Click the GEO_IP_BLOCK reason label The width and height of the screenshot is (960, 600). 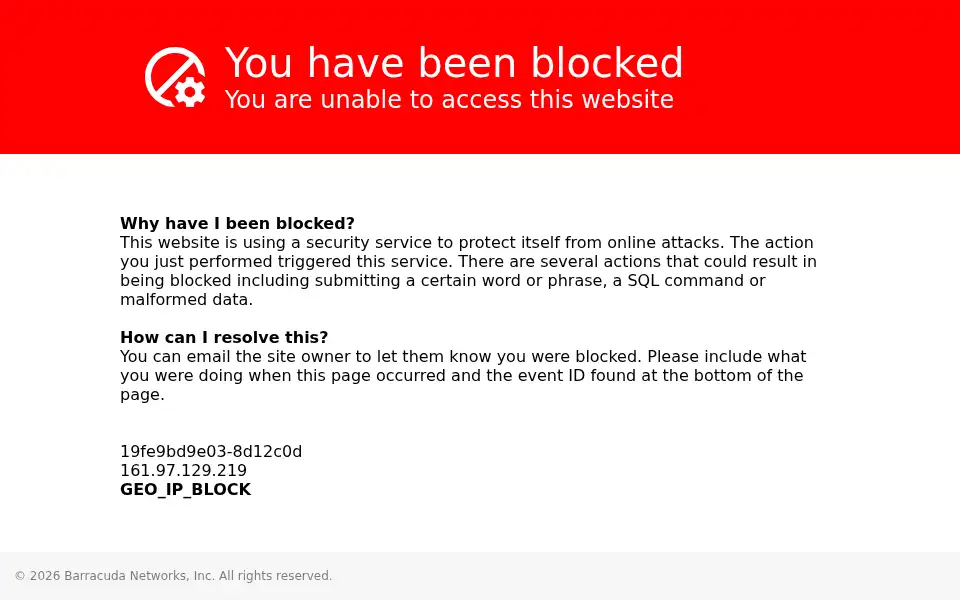[x=186, y=490]
